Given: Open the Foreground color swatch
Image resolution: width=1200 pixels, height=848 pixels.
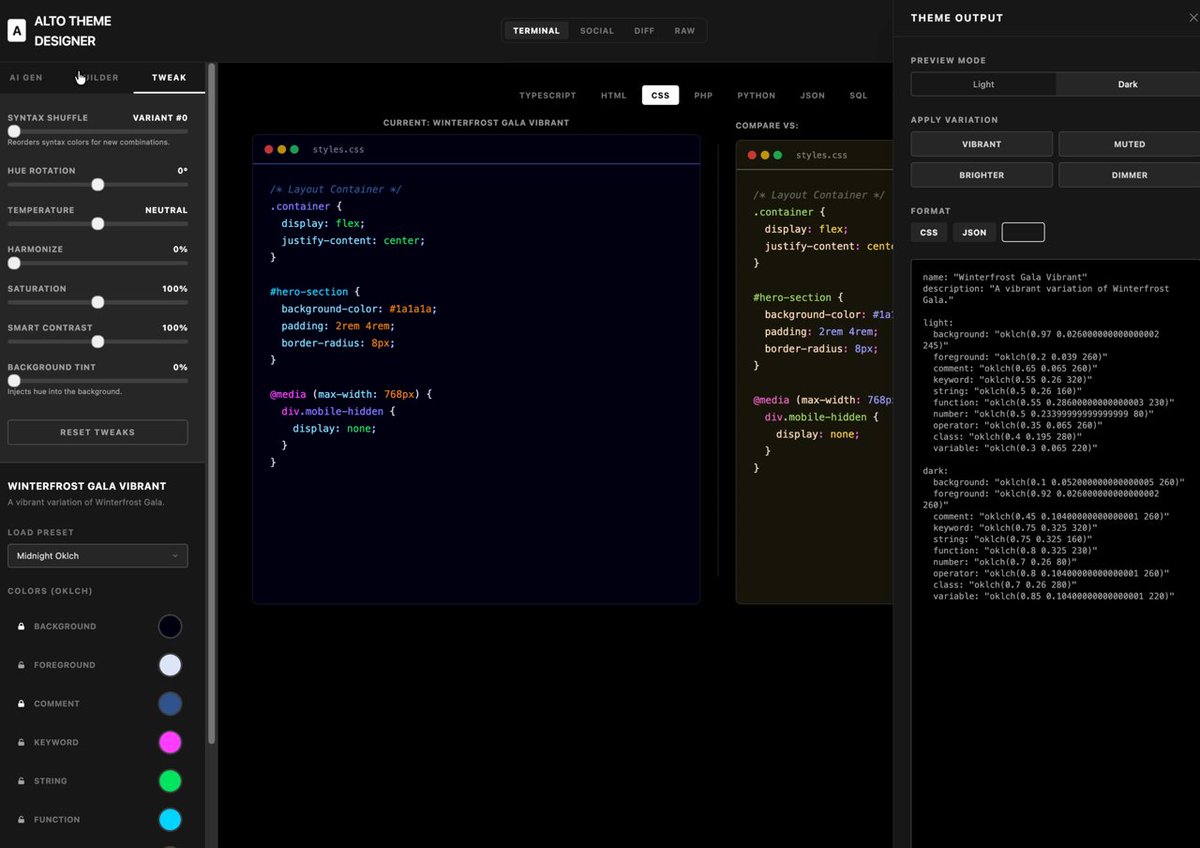Looking at the screenshot, I should pos(170,665).
